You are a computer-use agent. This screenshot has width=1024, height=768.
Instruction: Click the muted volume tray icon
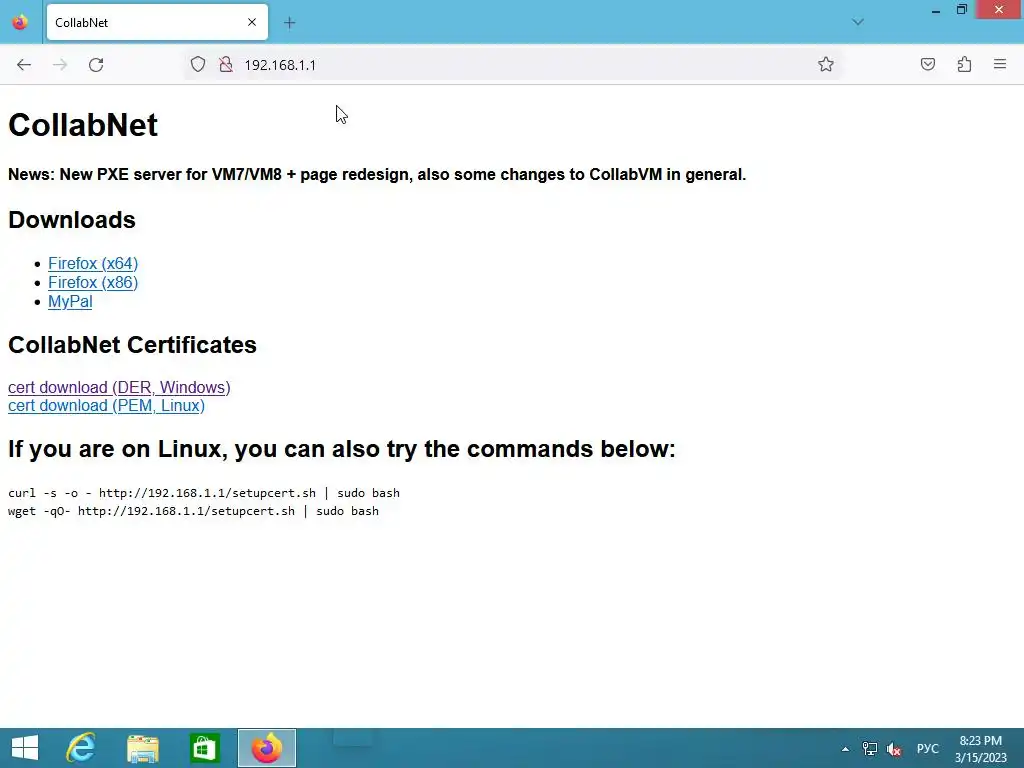894,749
